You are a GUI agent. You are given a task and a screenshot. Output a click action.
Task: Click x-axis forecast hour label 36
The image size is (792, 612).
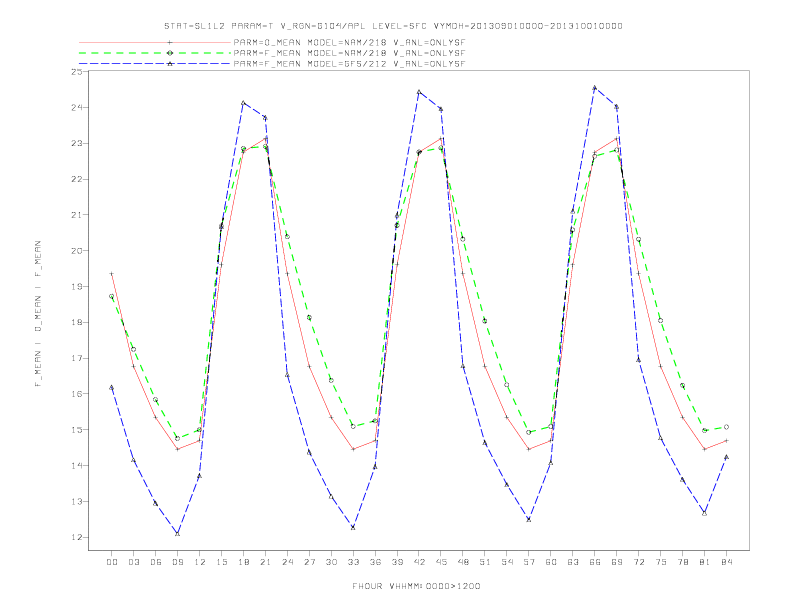375,562
